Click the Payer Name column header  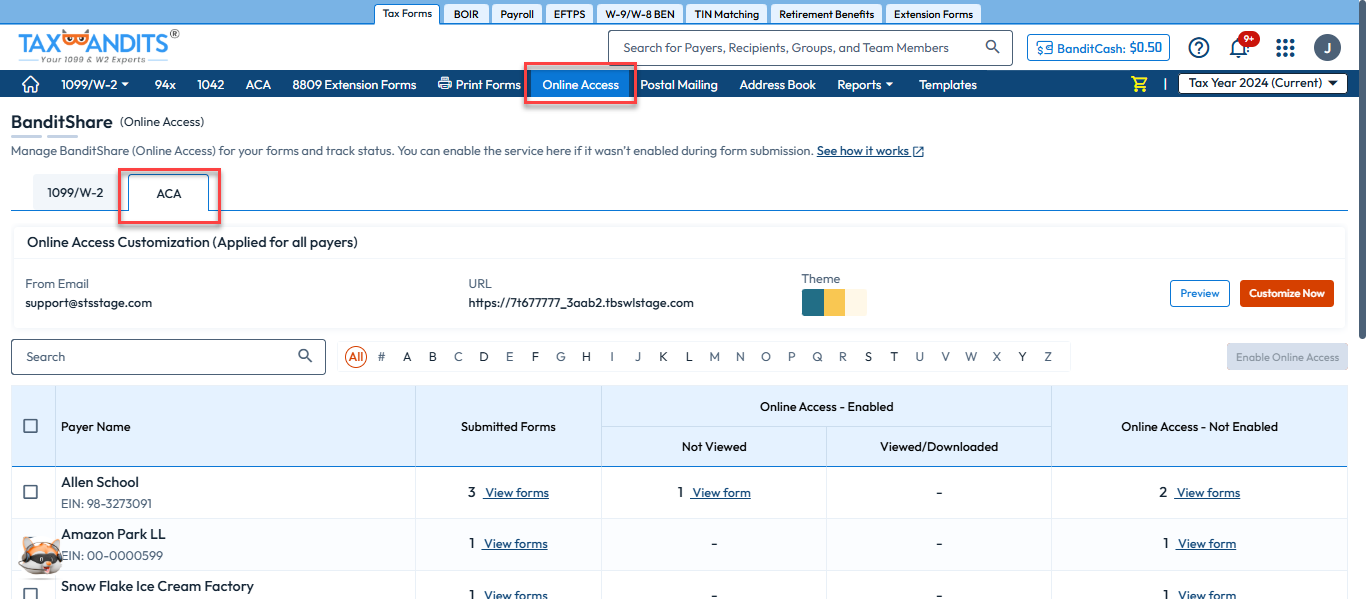click(96, 427)
